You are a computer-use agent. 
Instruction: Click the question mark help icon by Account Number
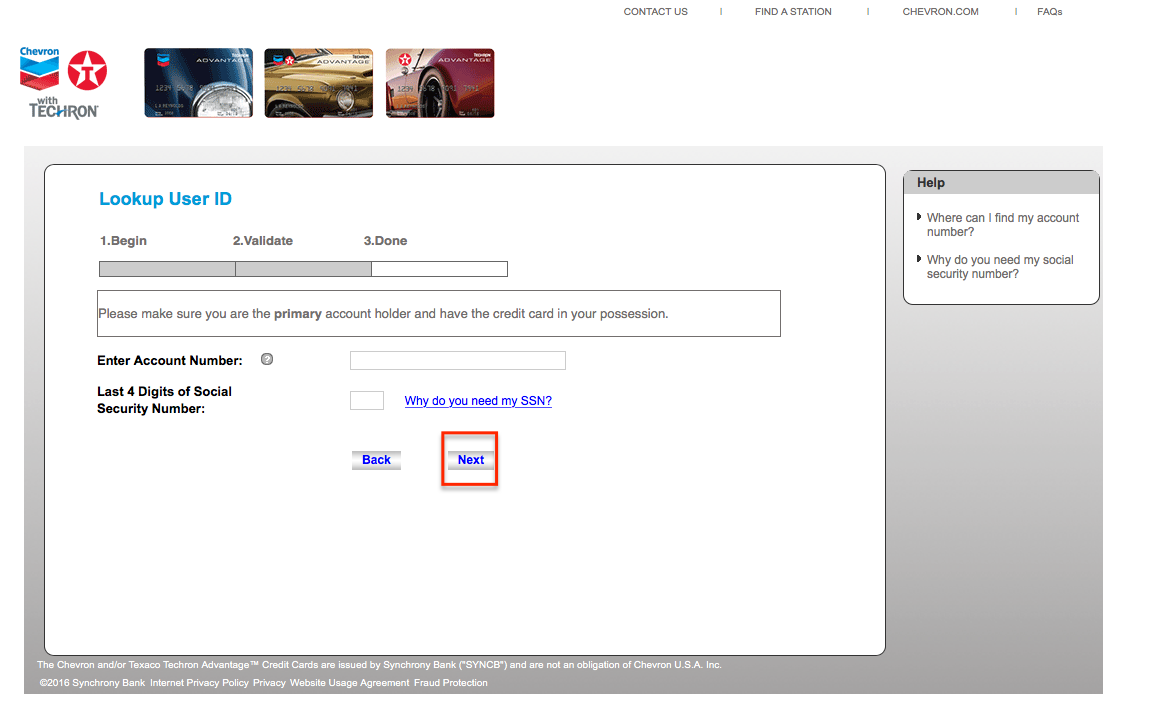pos(267,360)
